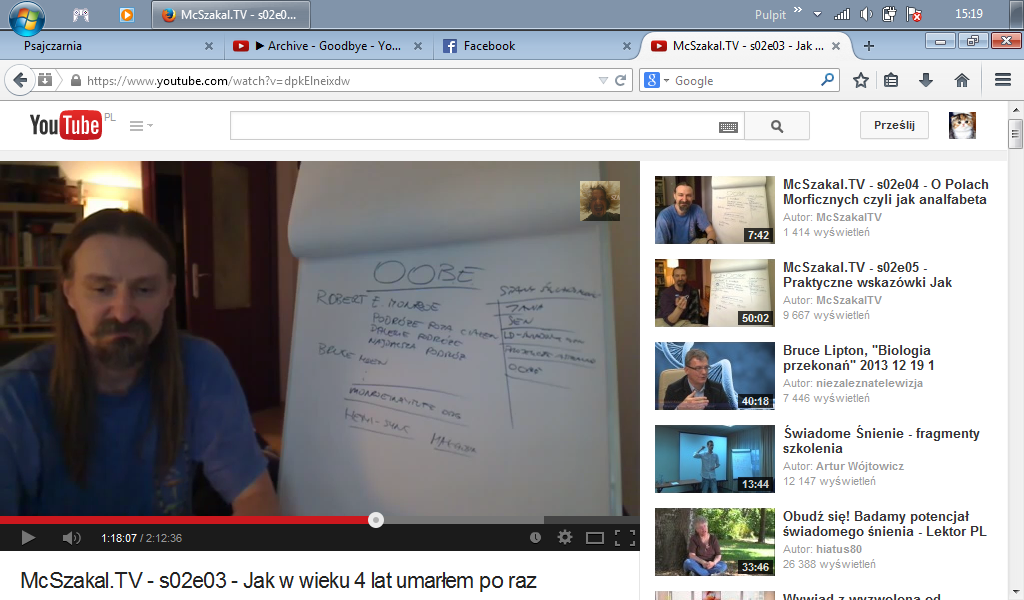Toggle theater mode in player
This screenshot has height=600, width=1024.
(594, 538)
